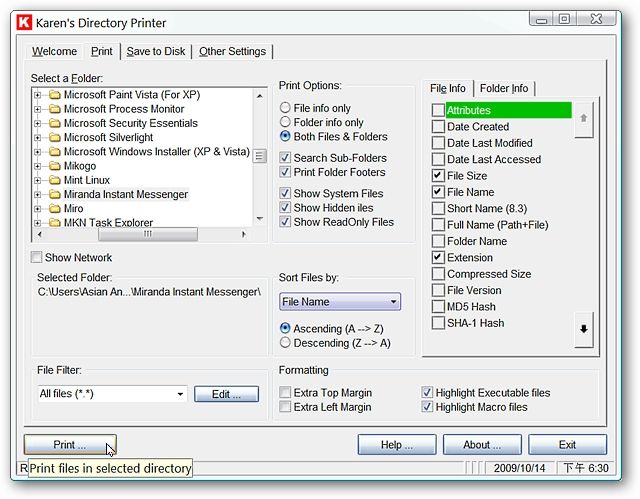Click the folder icon of Microsoft Silverlight

coord(55,137)
